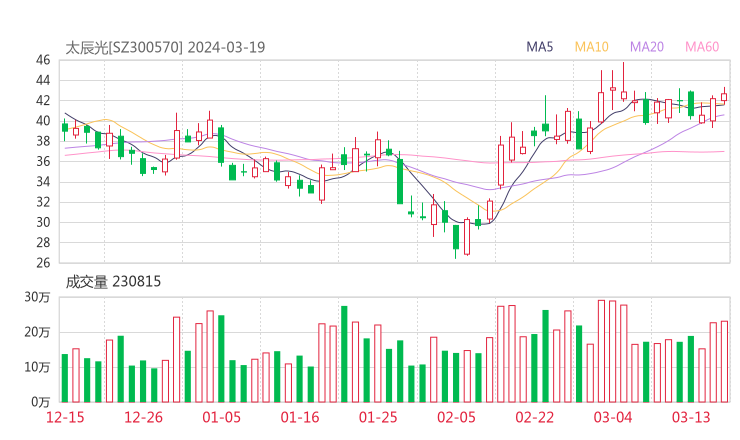Click the chart title 太辰光[SZ300570] 2024-03-19

(x=165, y=47)
